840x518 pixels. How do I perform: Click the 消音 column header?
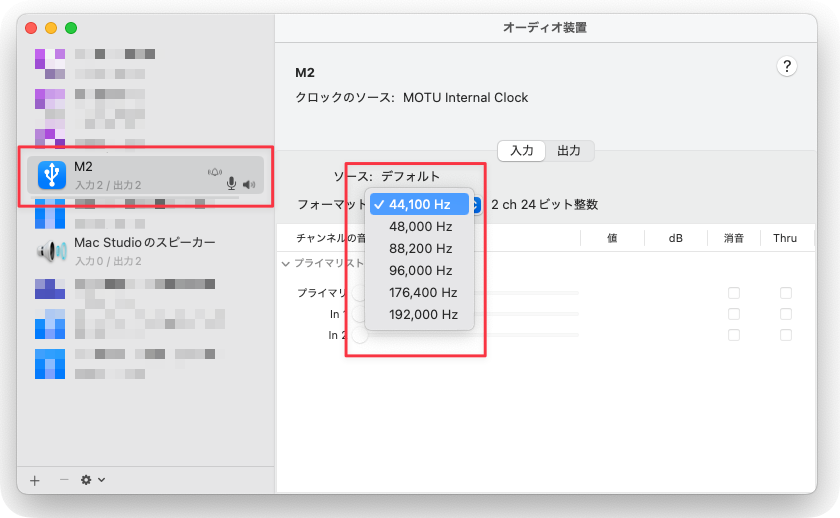(x=734, y=238)
